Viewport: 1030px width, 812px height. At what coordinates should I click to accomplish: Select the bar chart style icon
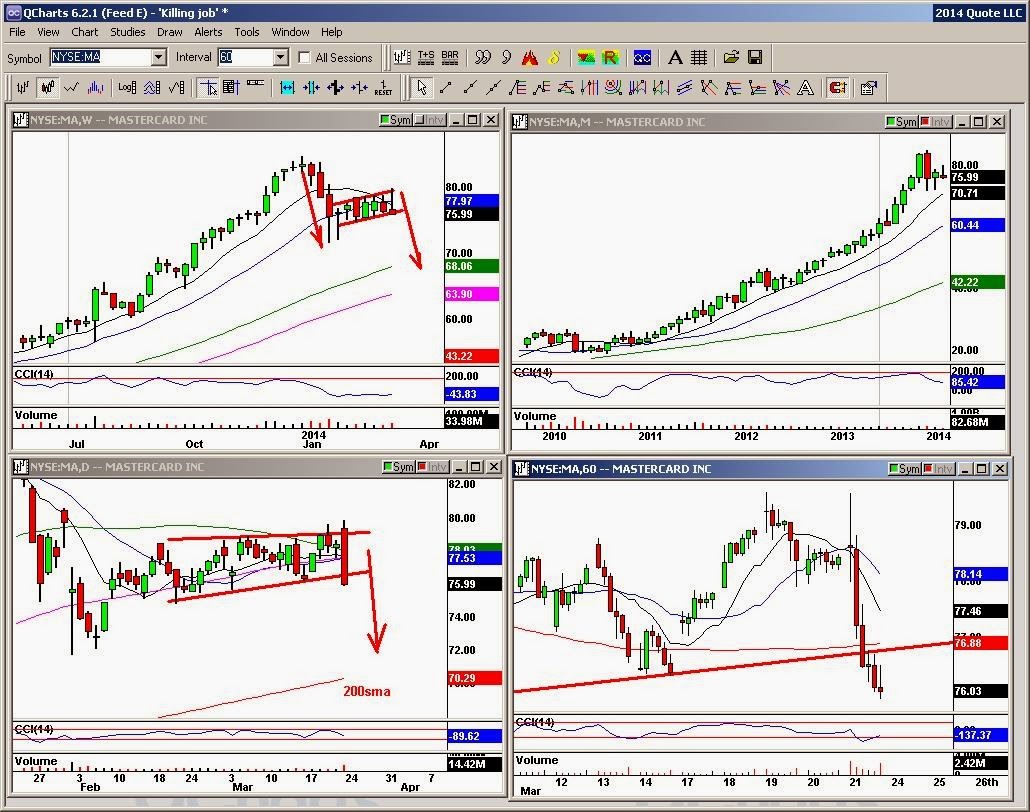23,87
